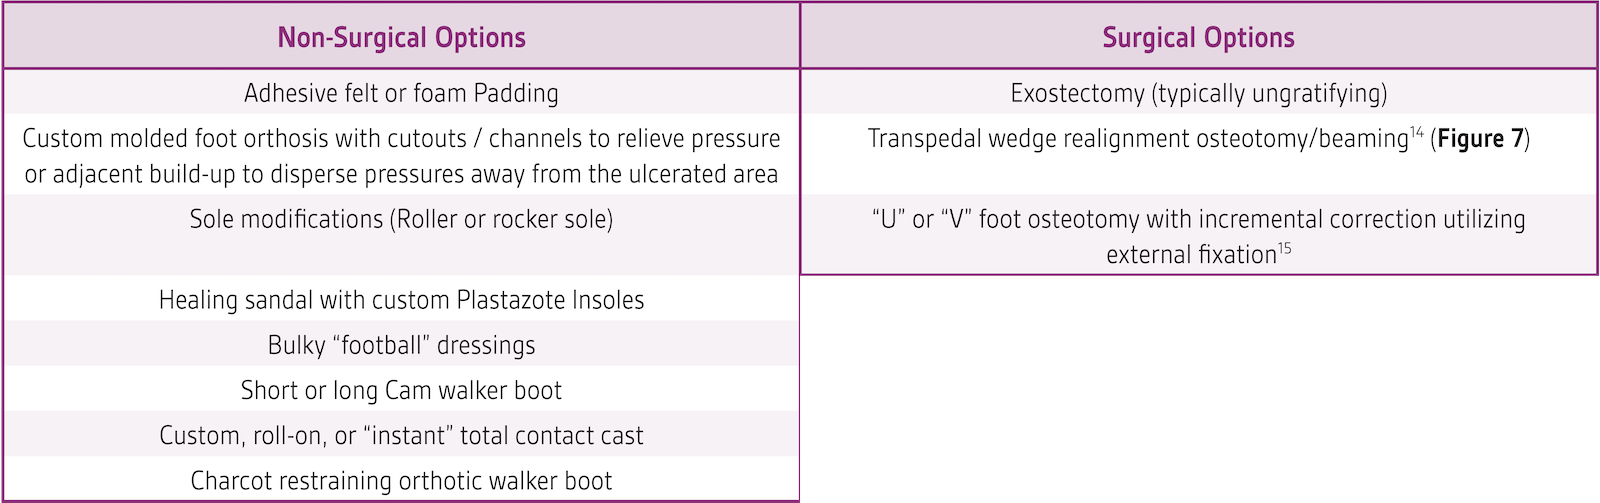Click the Sole modifications (Roller or rocker sole) cell
Screen dimensions: 1600x503
point(401,235)
